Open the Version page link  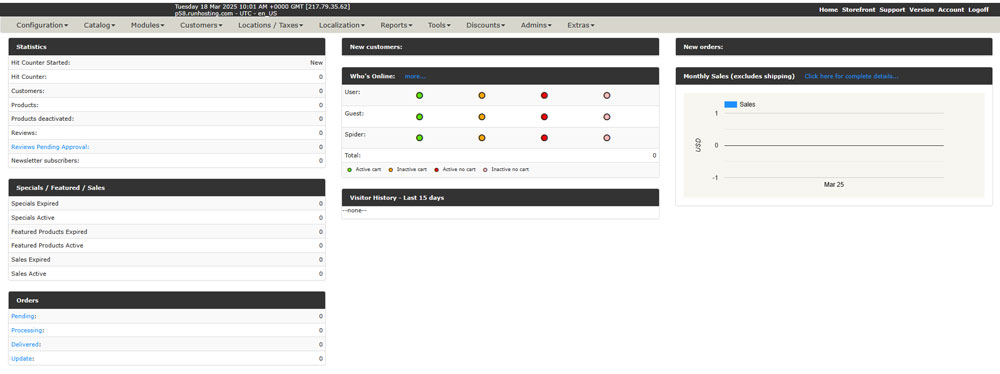coord(921,10)
